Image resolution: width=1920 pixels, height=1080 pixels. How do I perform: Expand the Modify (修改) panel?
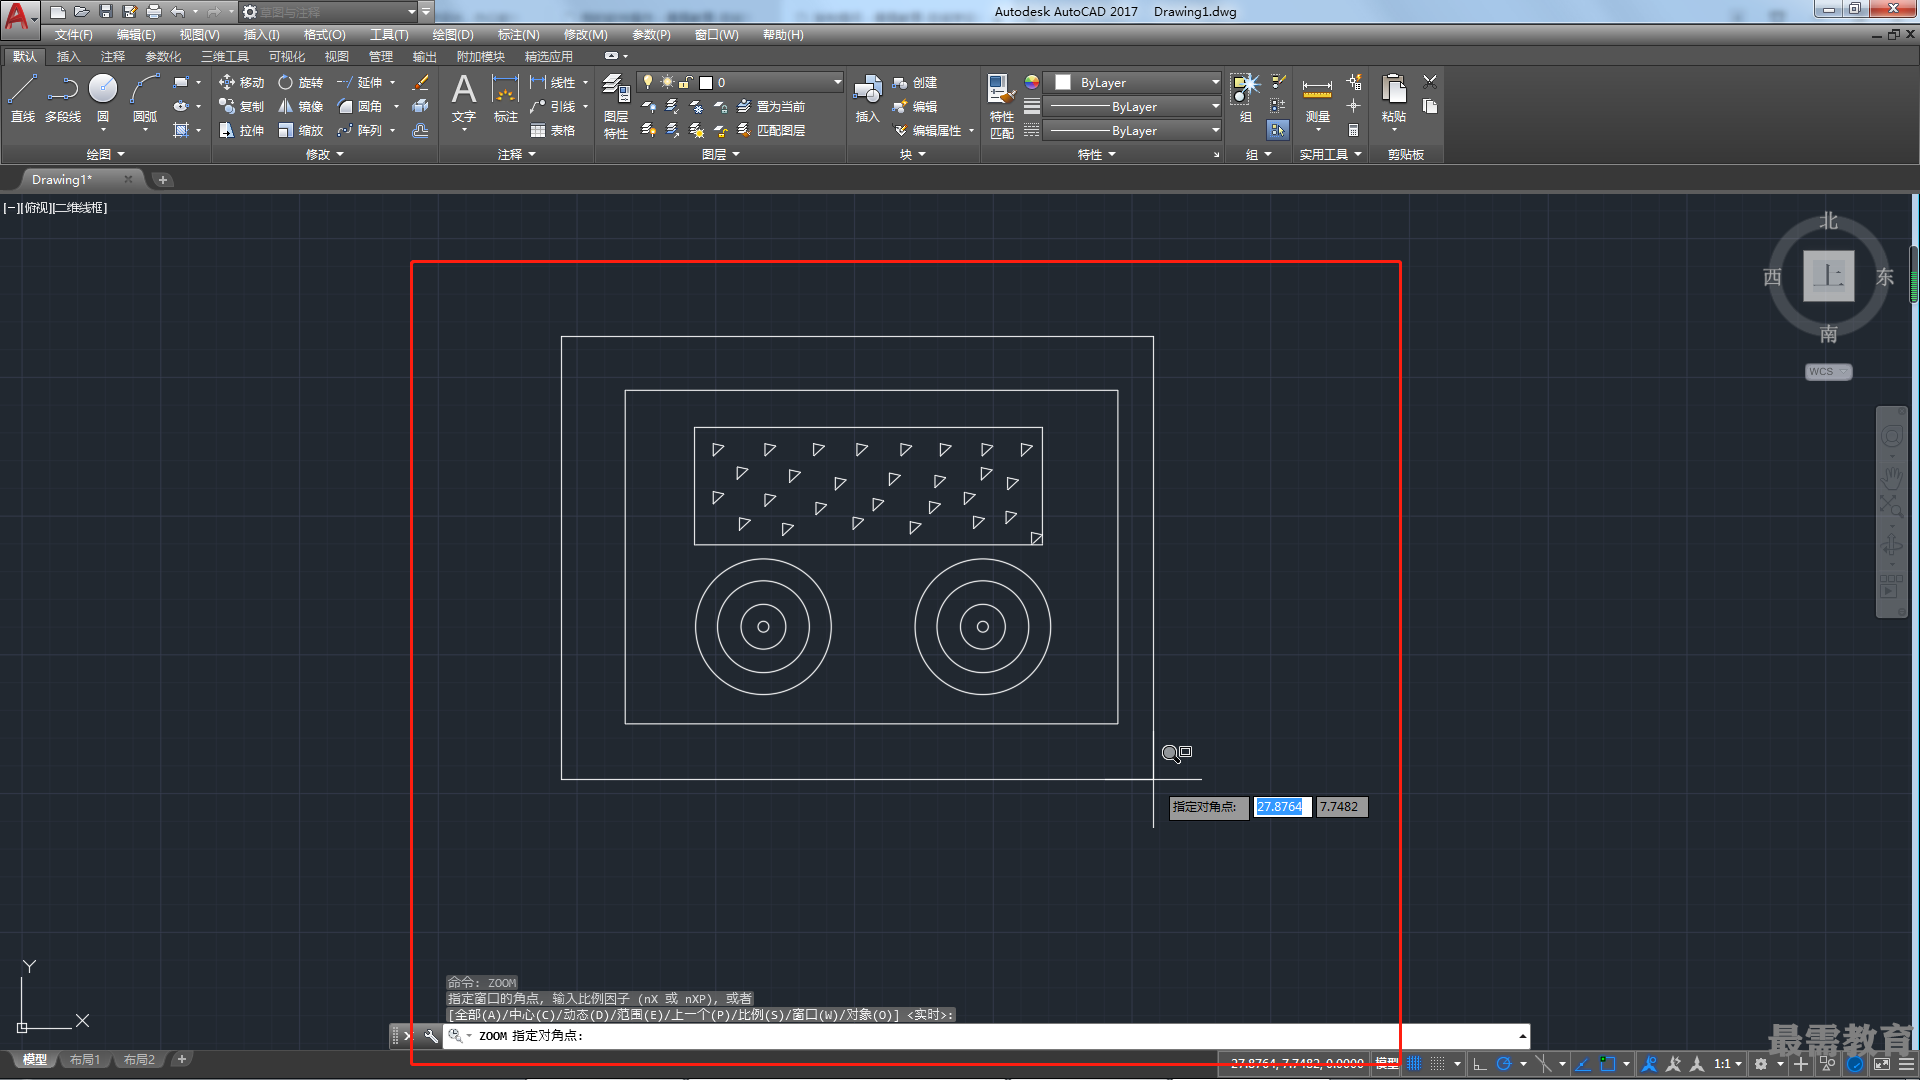(324, 155)
